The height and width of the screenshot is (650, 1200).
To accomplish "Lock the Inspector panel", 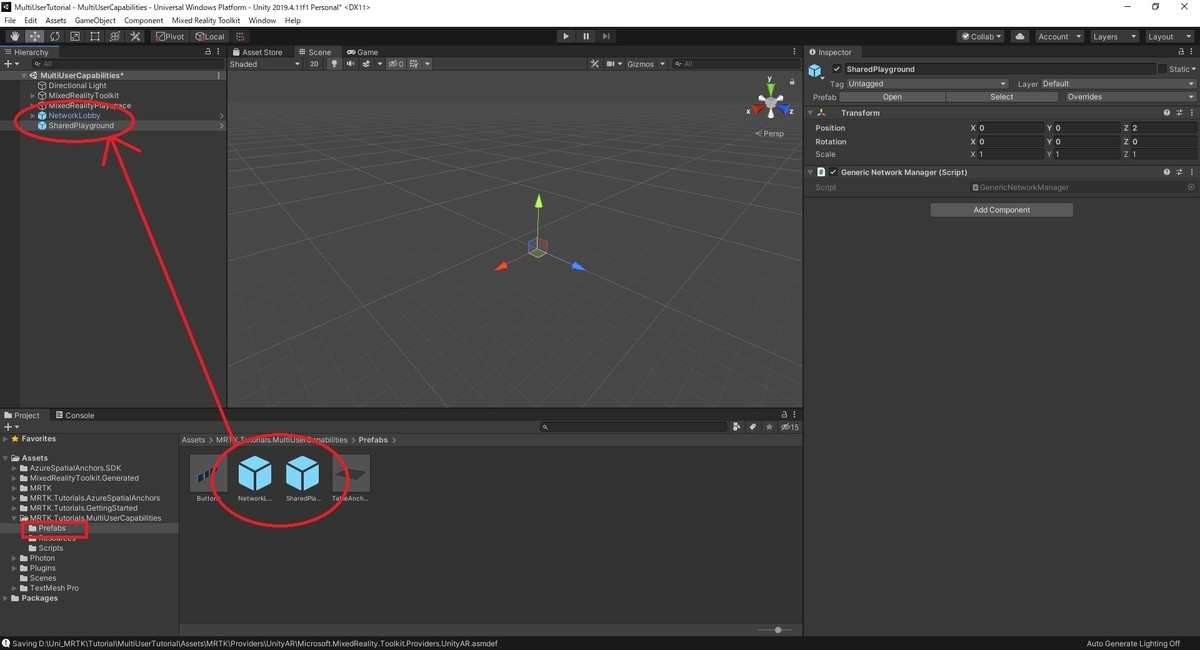I will [1180, 52].
